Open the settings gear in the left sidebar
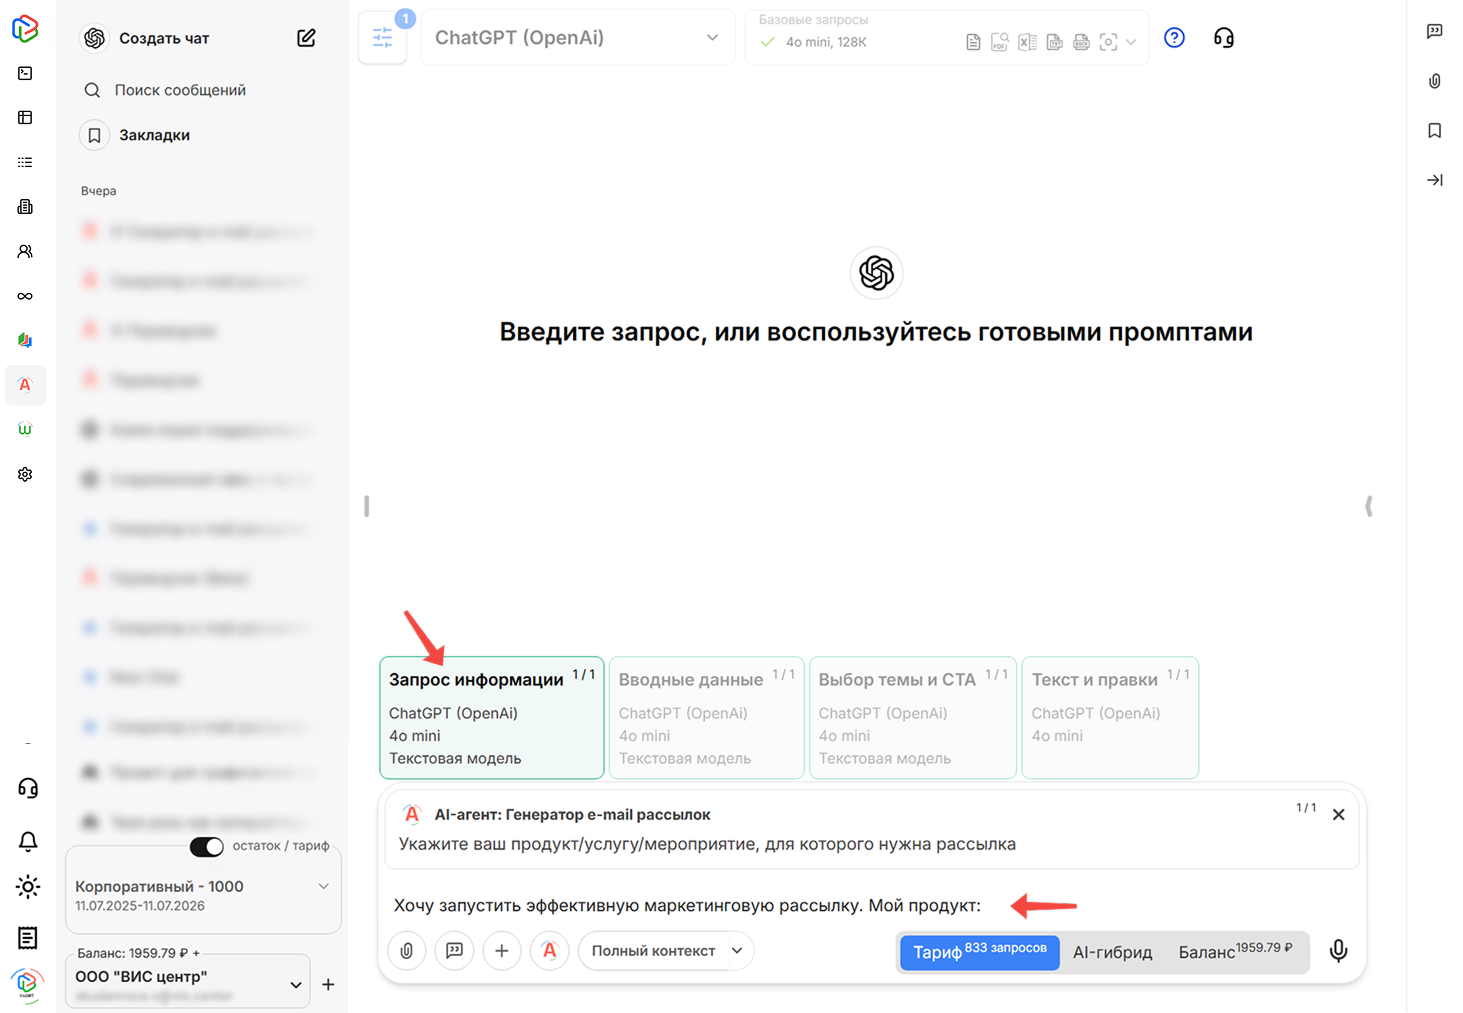 (x=24, y=474)
